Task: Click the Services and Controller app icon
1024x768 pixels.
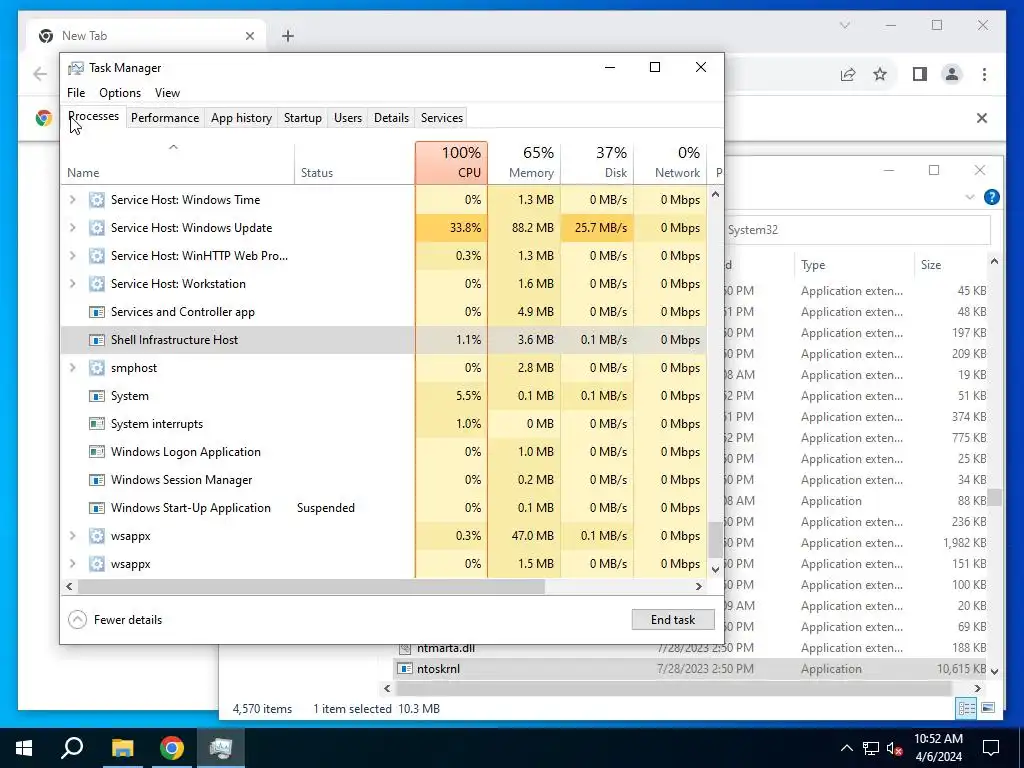Action: [x=97, y=312]
